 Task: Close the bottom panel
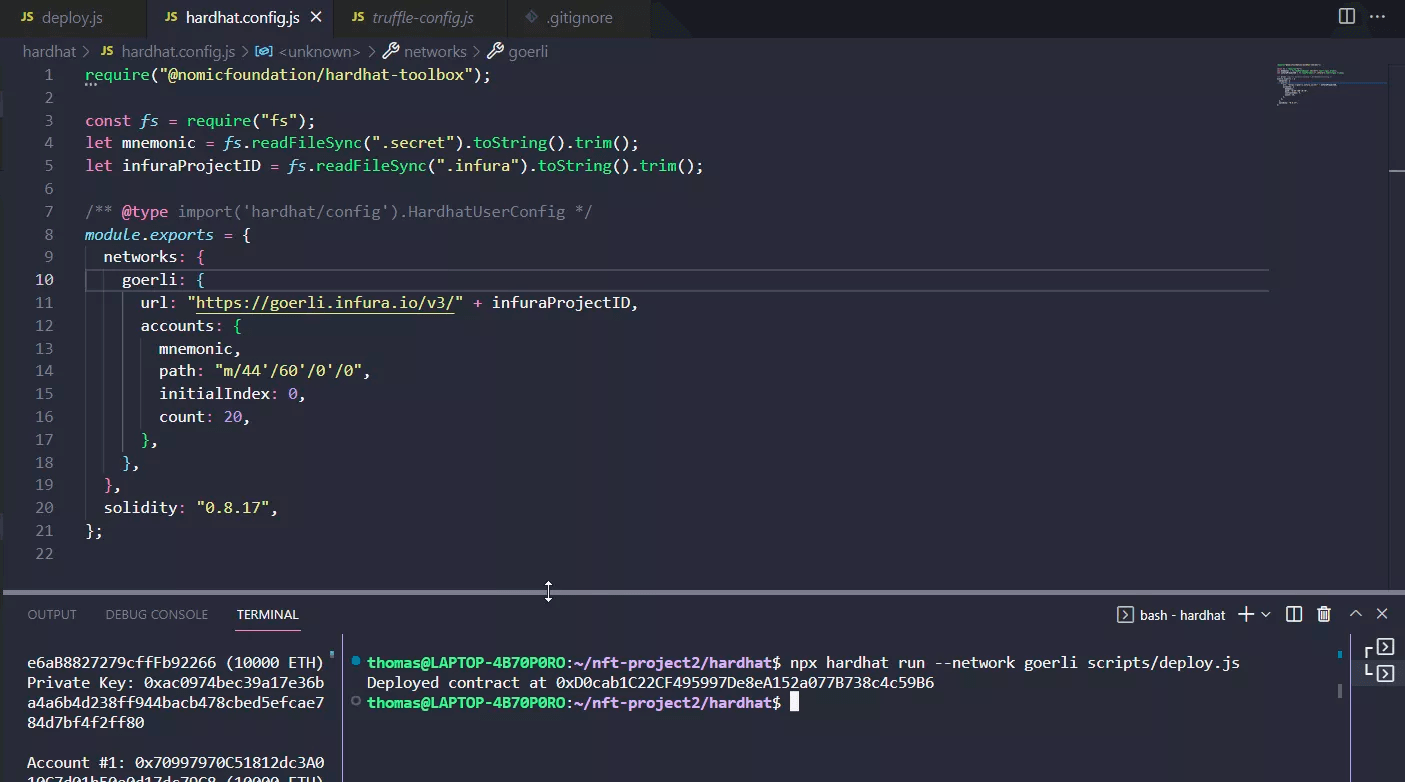[1382, 614]
